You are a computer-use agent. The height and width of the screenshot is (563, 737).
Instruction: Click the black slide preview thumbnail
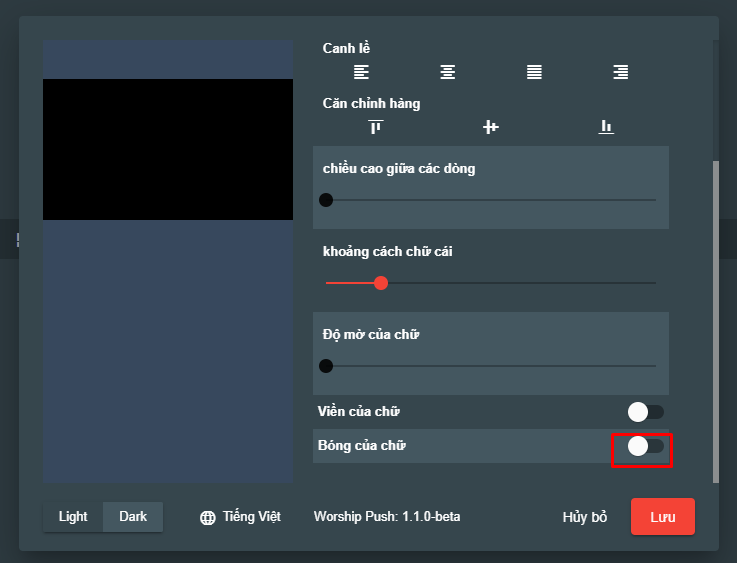168,149
